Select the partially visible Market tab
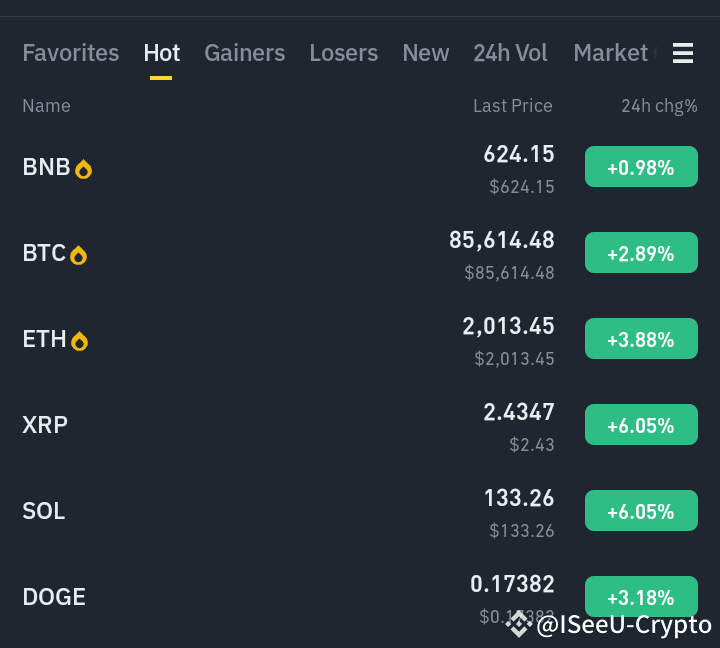This screenshot has height=648, width=720. 615,53
